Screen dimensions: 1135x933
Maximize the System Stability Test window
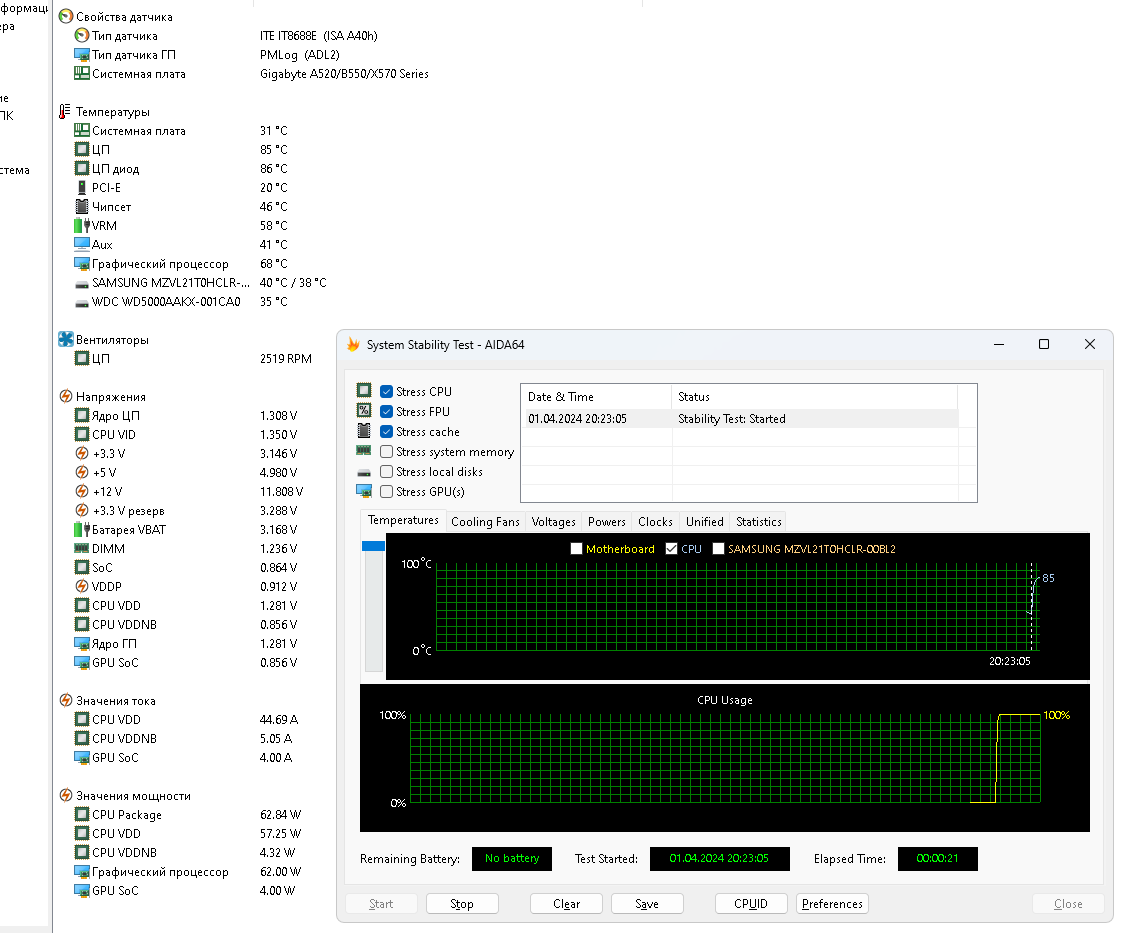click(1044, 345)
